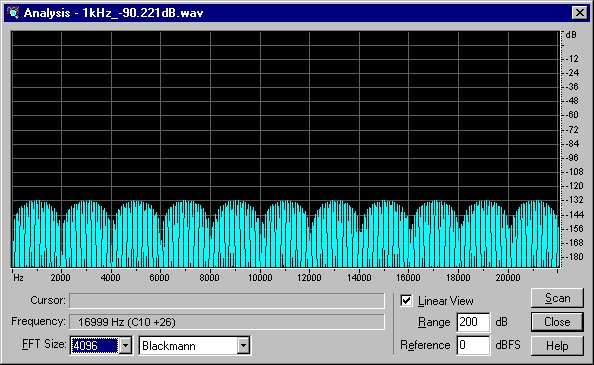The height and width of the screenshot is (365, 594).
Task: Click the Linear View label text
Action: coord(446,301)
